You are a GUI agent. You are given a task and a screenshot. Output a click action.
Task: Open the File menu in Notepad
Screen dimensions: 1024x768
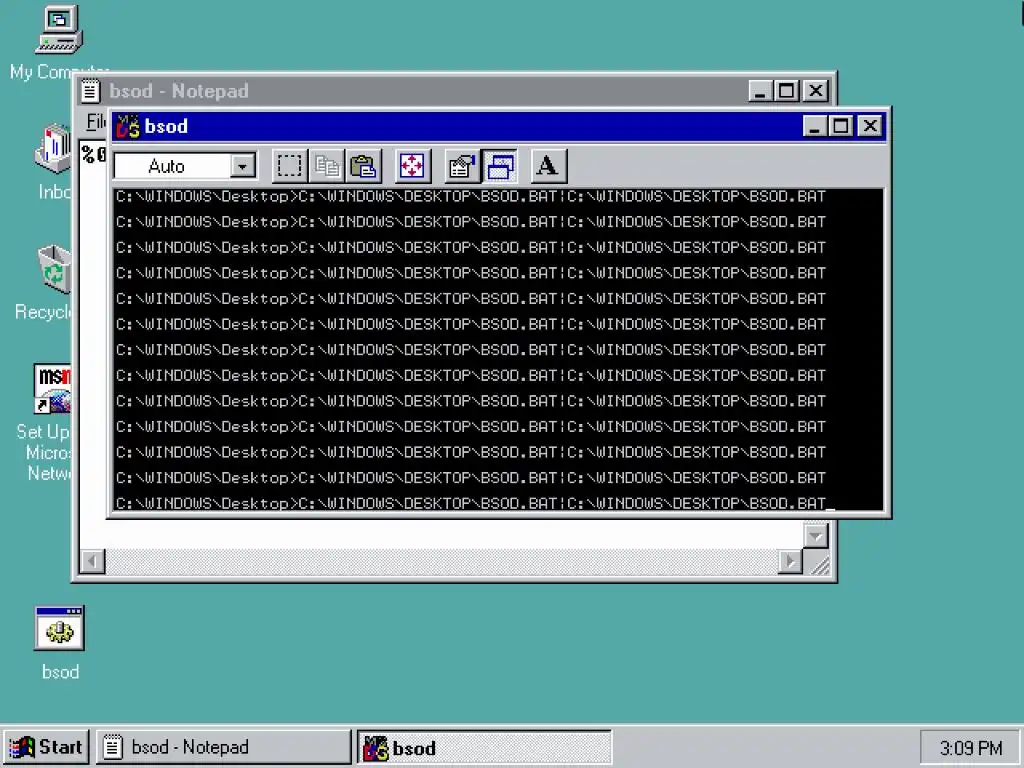tap(95, 121)
